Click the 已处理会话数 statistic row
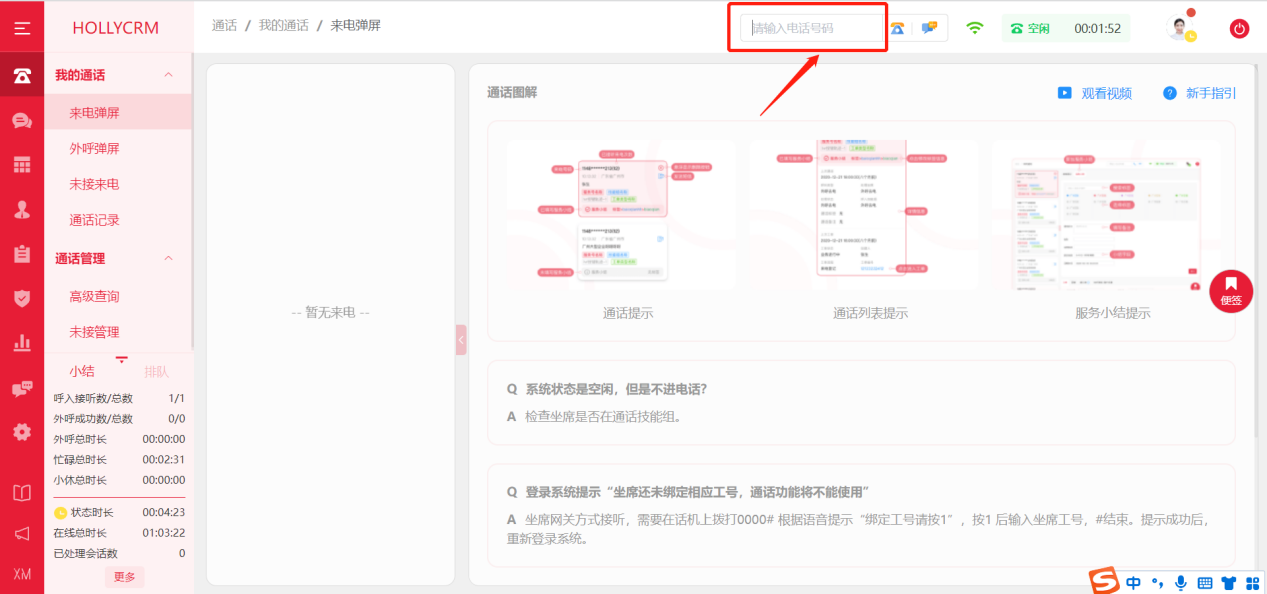 (x=119, y=553)
